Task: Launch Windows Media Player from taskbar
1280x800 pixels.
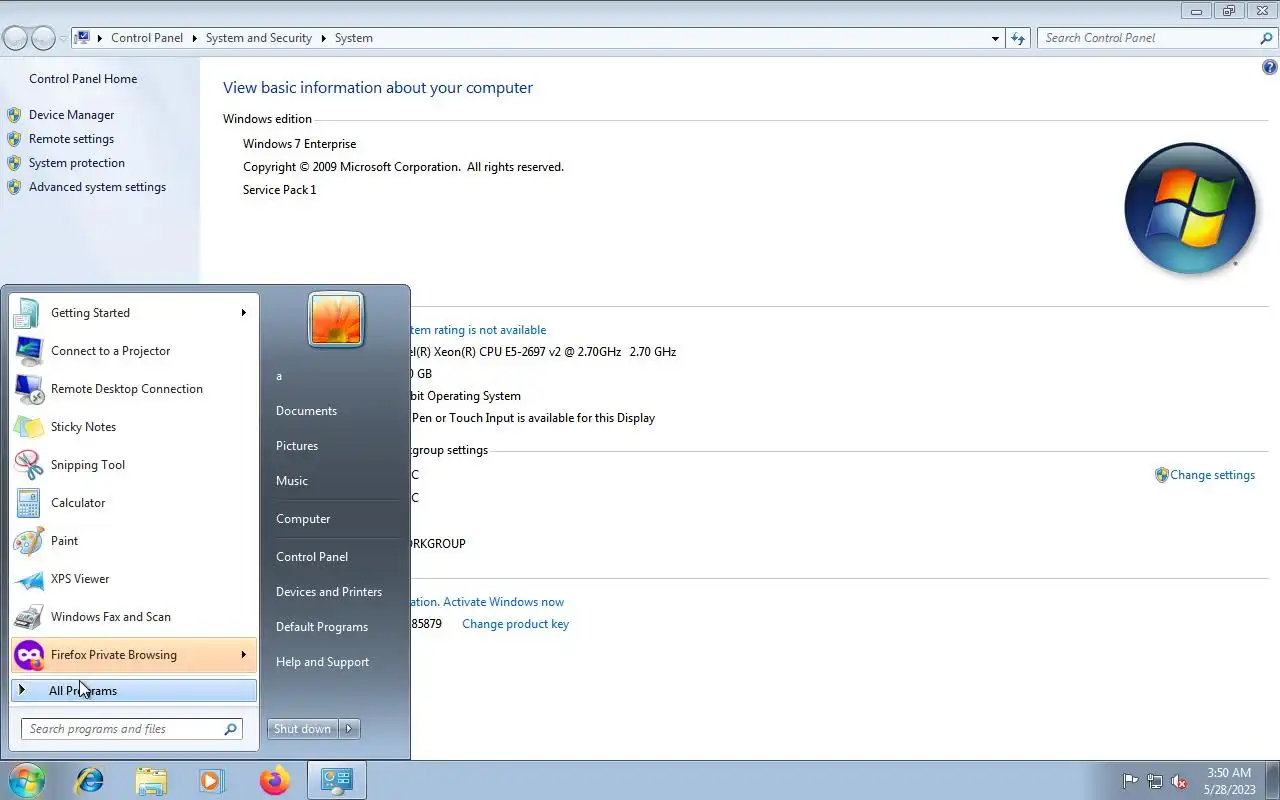Action: point(212,780)
